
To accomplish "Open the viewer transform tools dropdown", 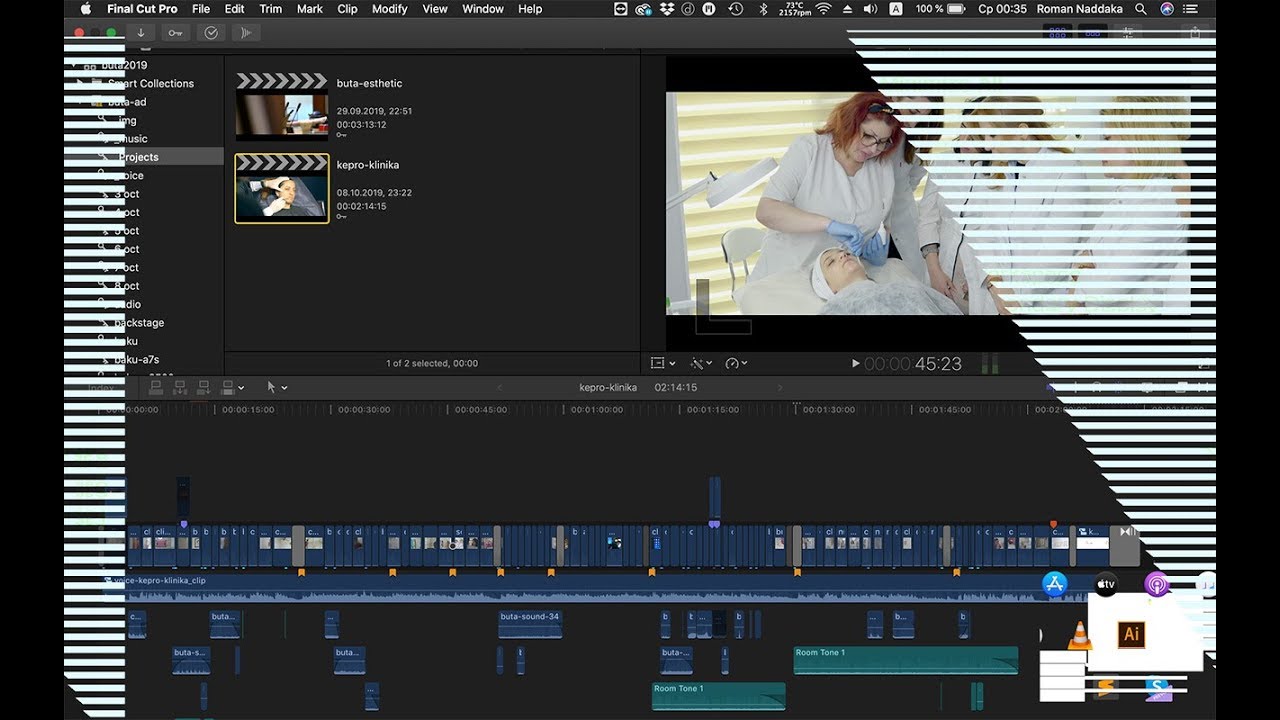I will [663, 364].
